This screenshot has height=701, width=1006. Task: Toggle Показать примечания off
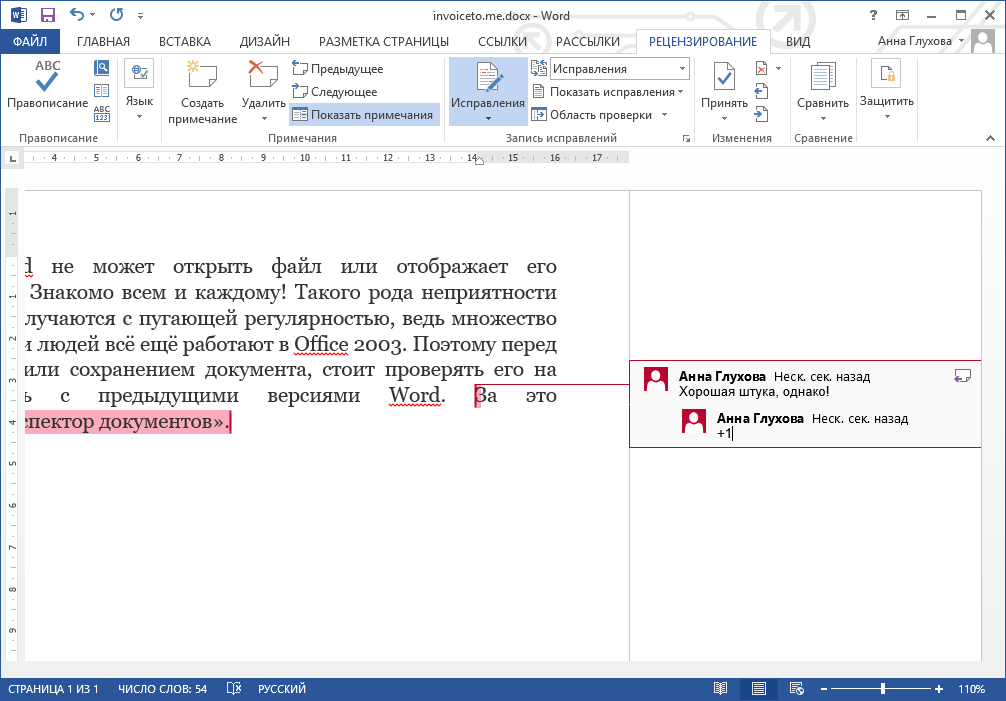366,114
